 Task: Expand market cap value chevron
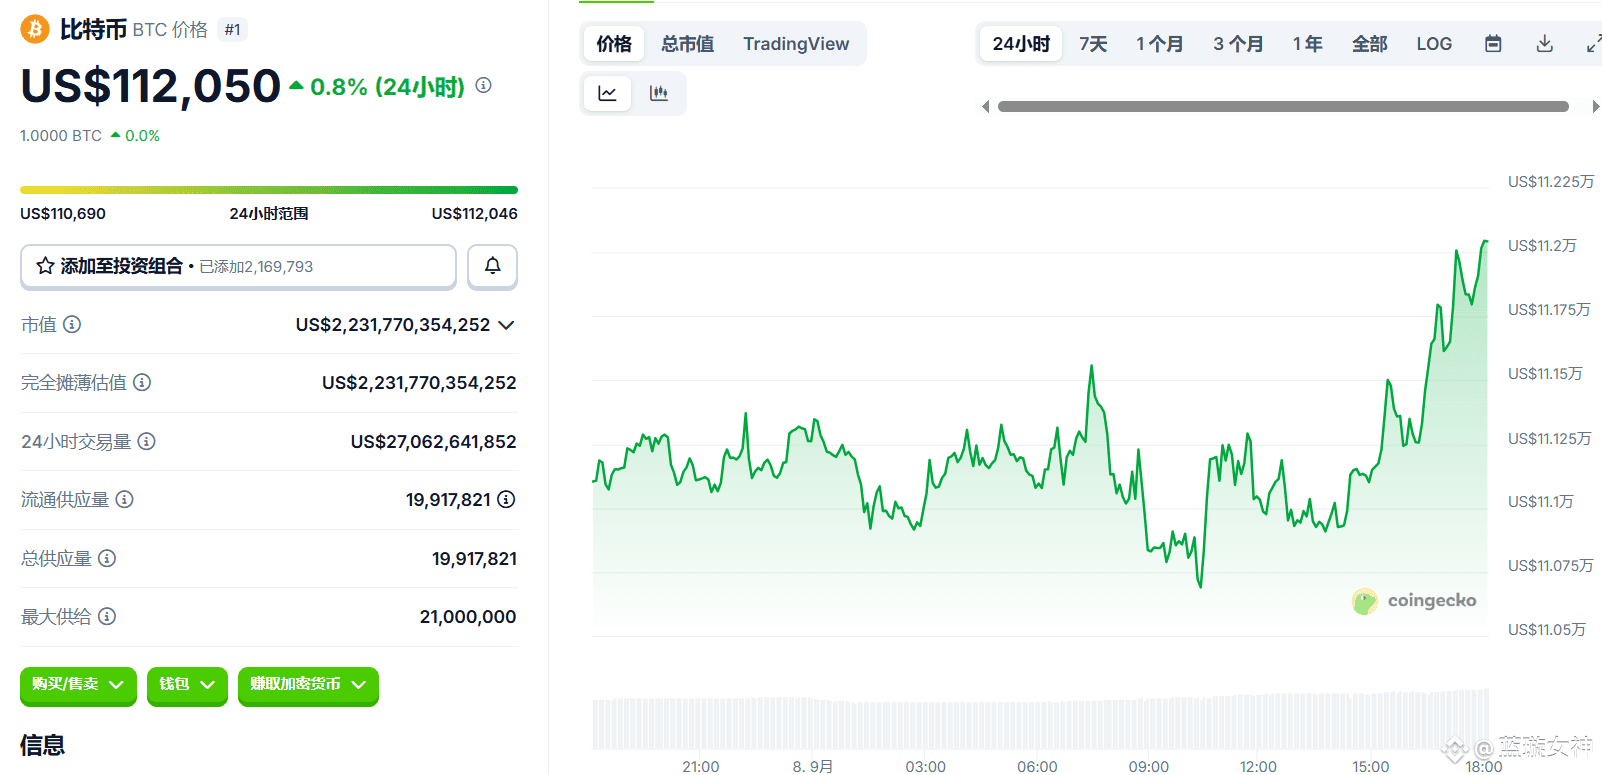pyautogui.click(x=506, y=325)
